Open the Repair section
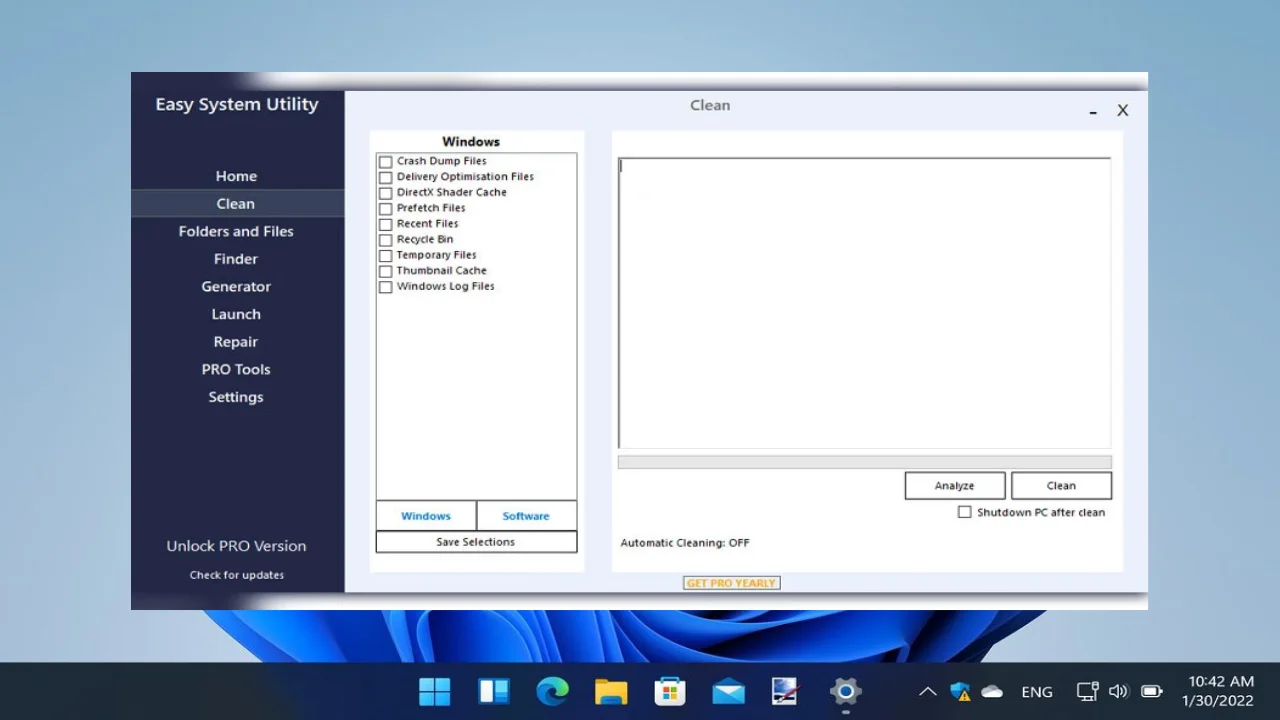The image size is (1280, 720). 236,342
